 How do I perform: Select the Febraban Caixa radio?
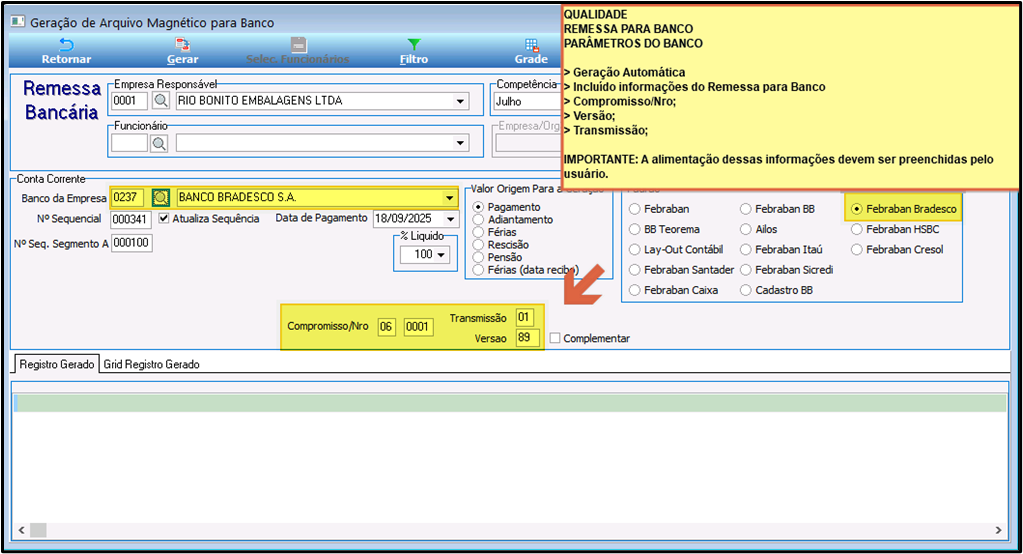(634, 290)
